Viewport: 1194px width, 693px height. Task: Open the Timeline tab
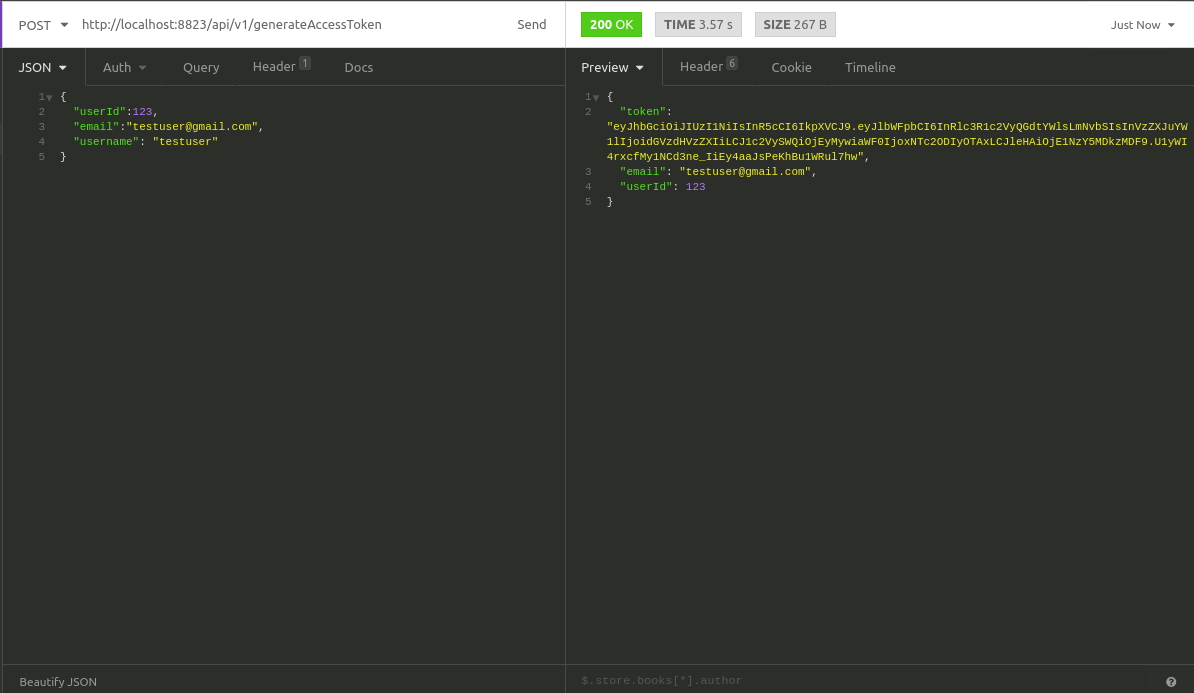click(x=869, y=67)
